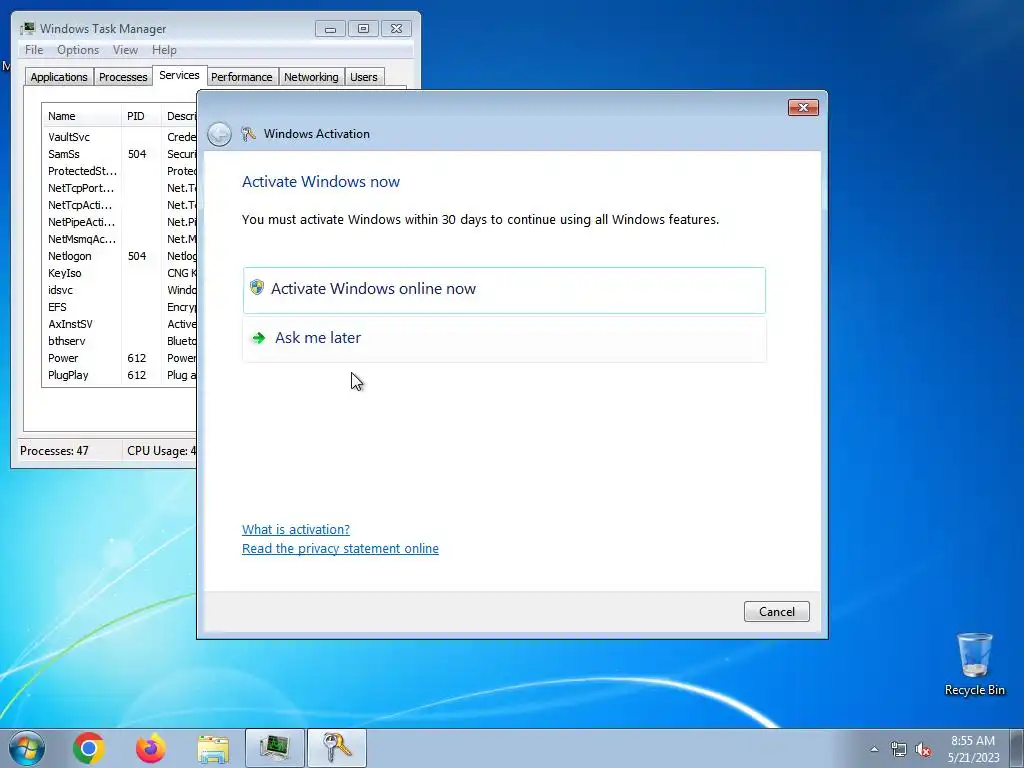Open the clock showing 8:55 AM
The image size is (1024, 768).
coord(973,749)
